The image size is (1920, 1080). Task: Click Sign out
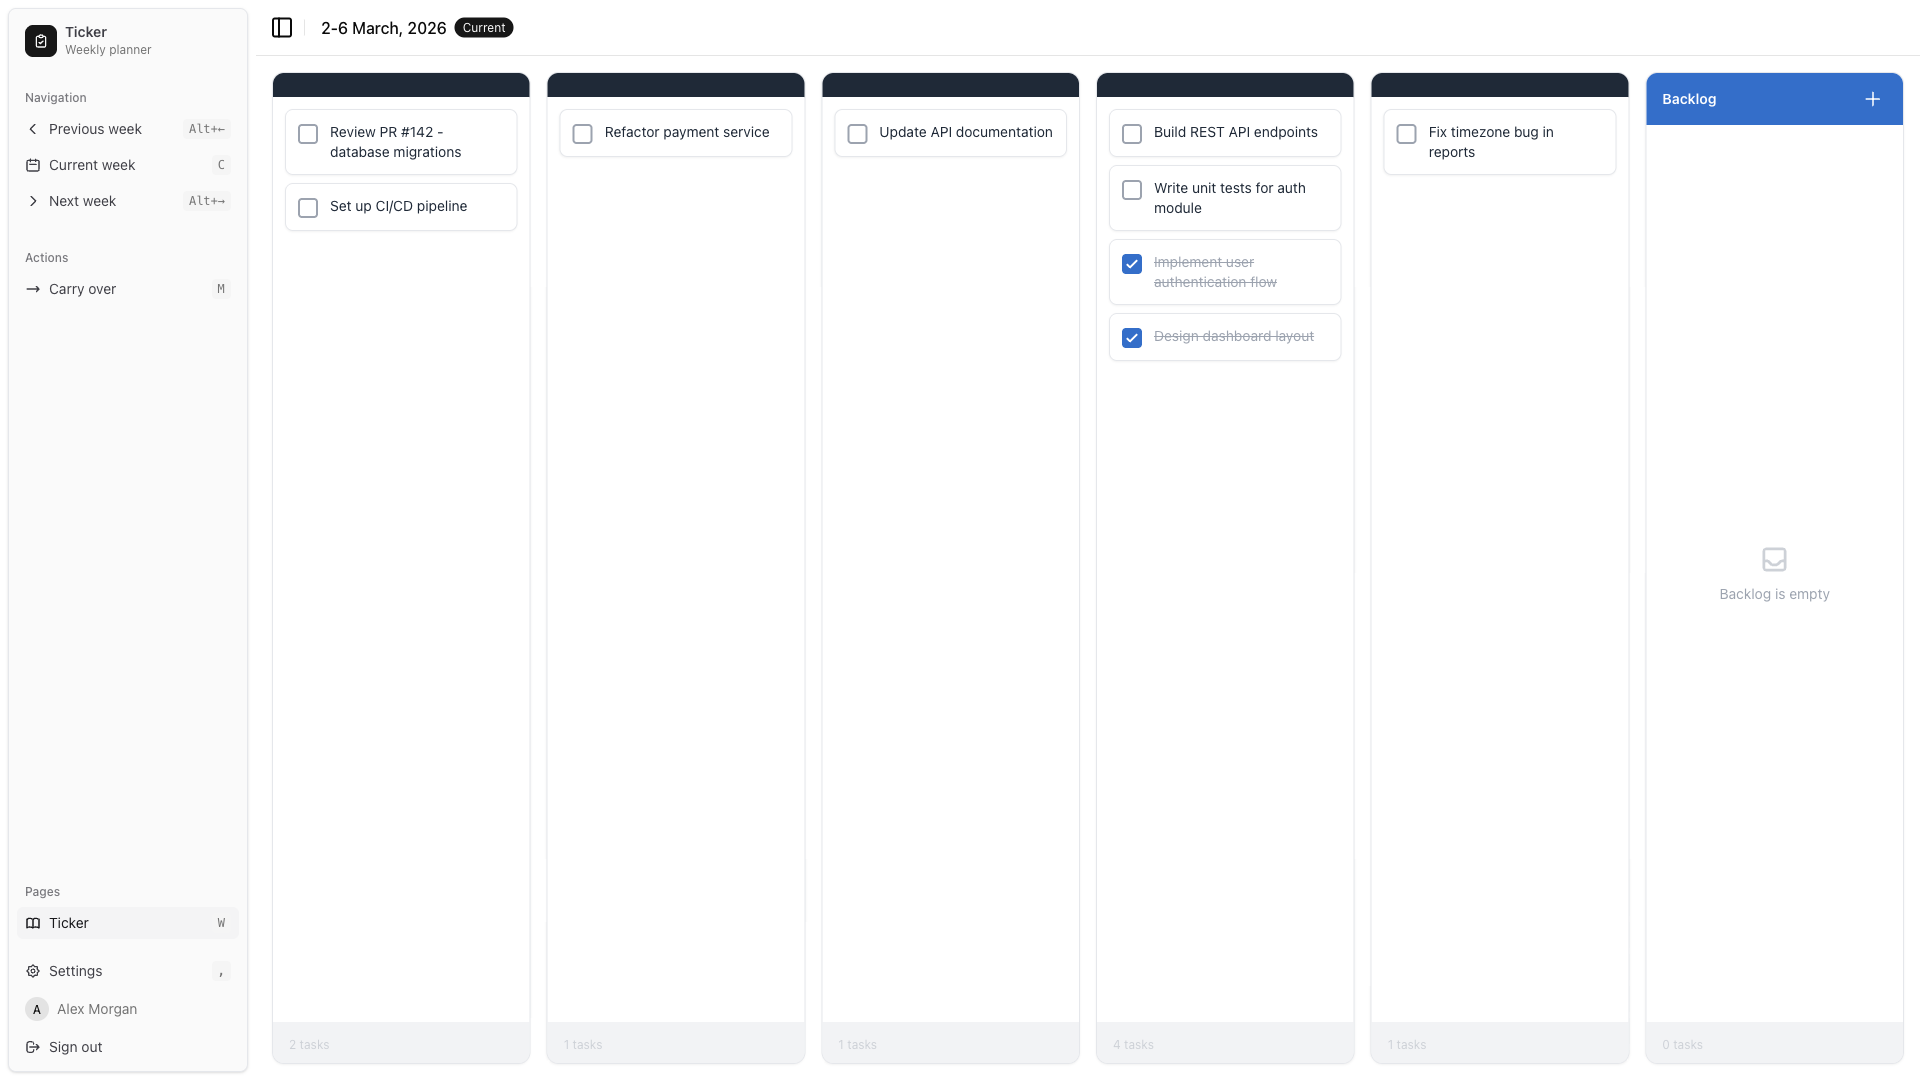(74, 1047)
